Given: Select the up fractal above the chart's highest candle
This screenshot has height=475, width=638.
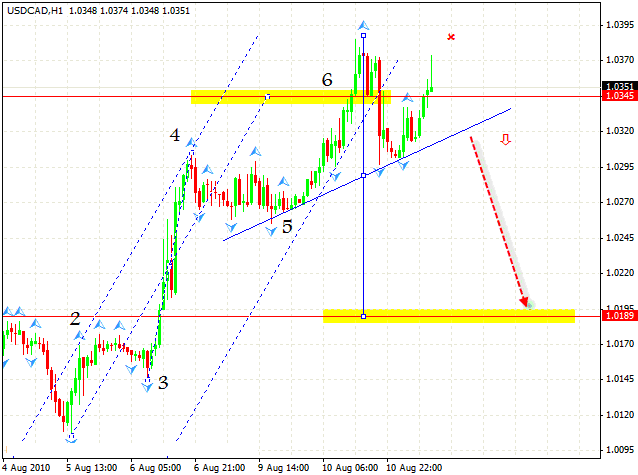Looking at the screenshot, I should pos(363,26).
